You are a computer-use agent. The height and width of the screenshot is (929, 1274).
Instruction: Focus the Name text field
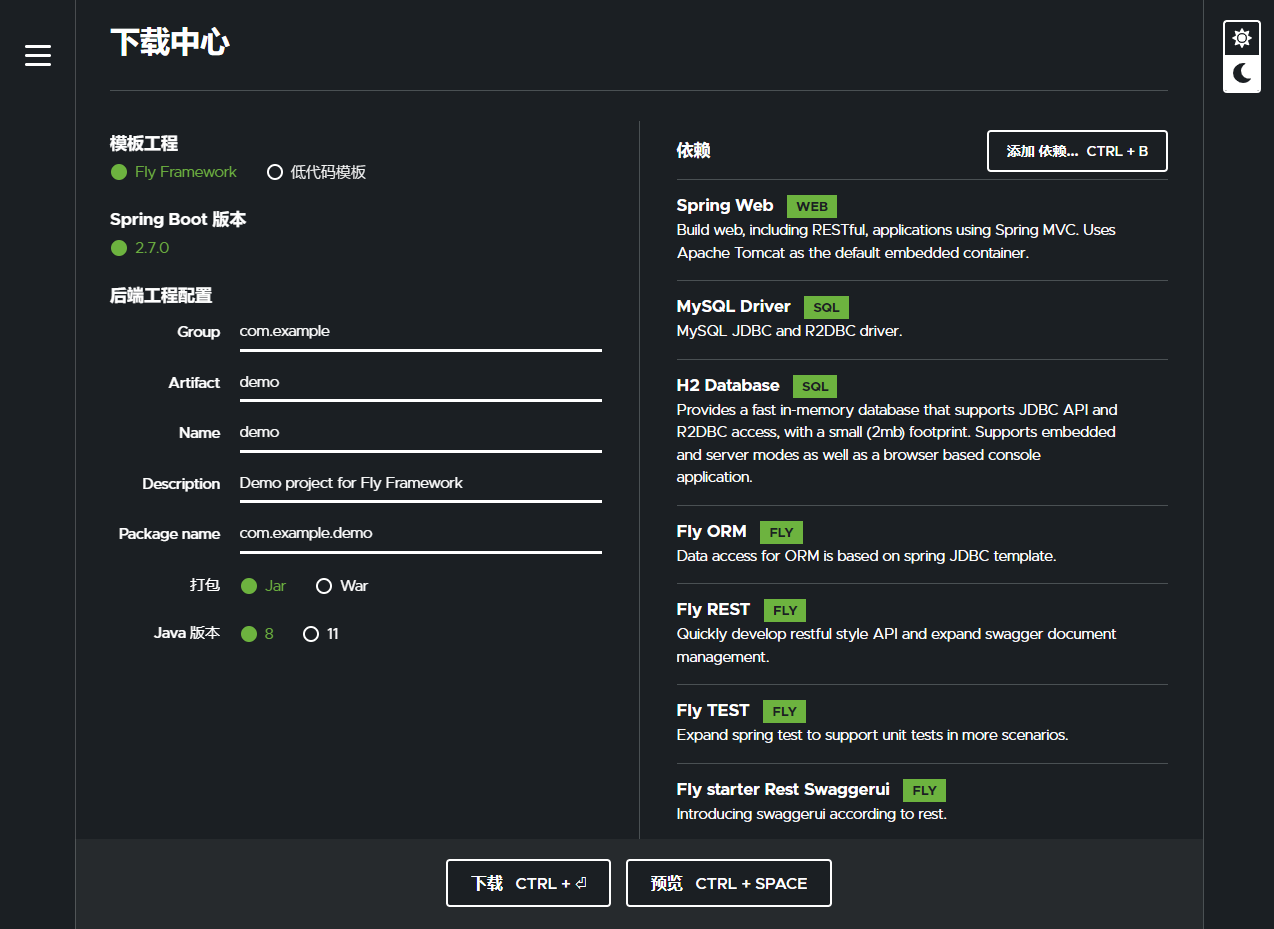tap(420, 432)
